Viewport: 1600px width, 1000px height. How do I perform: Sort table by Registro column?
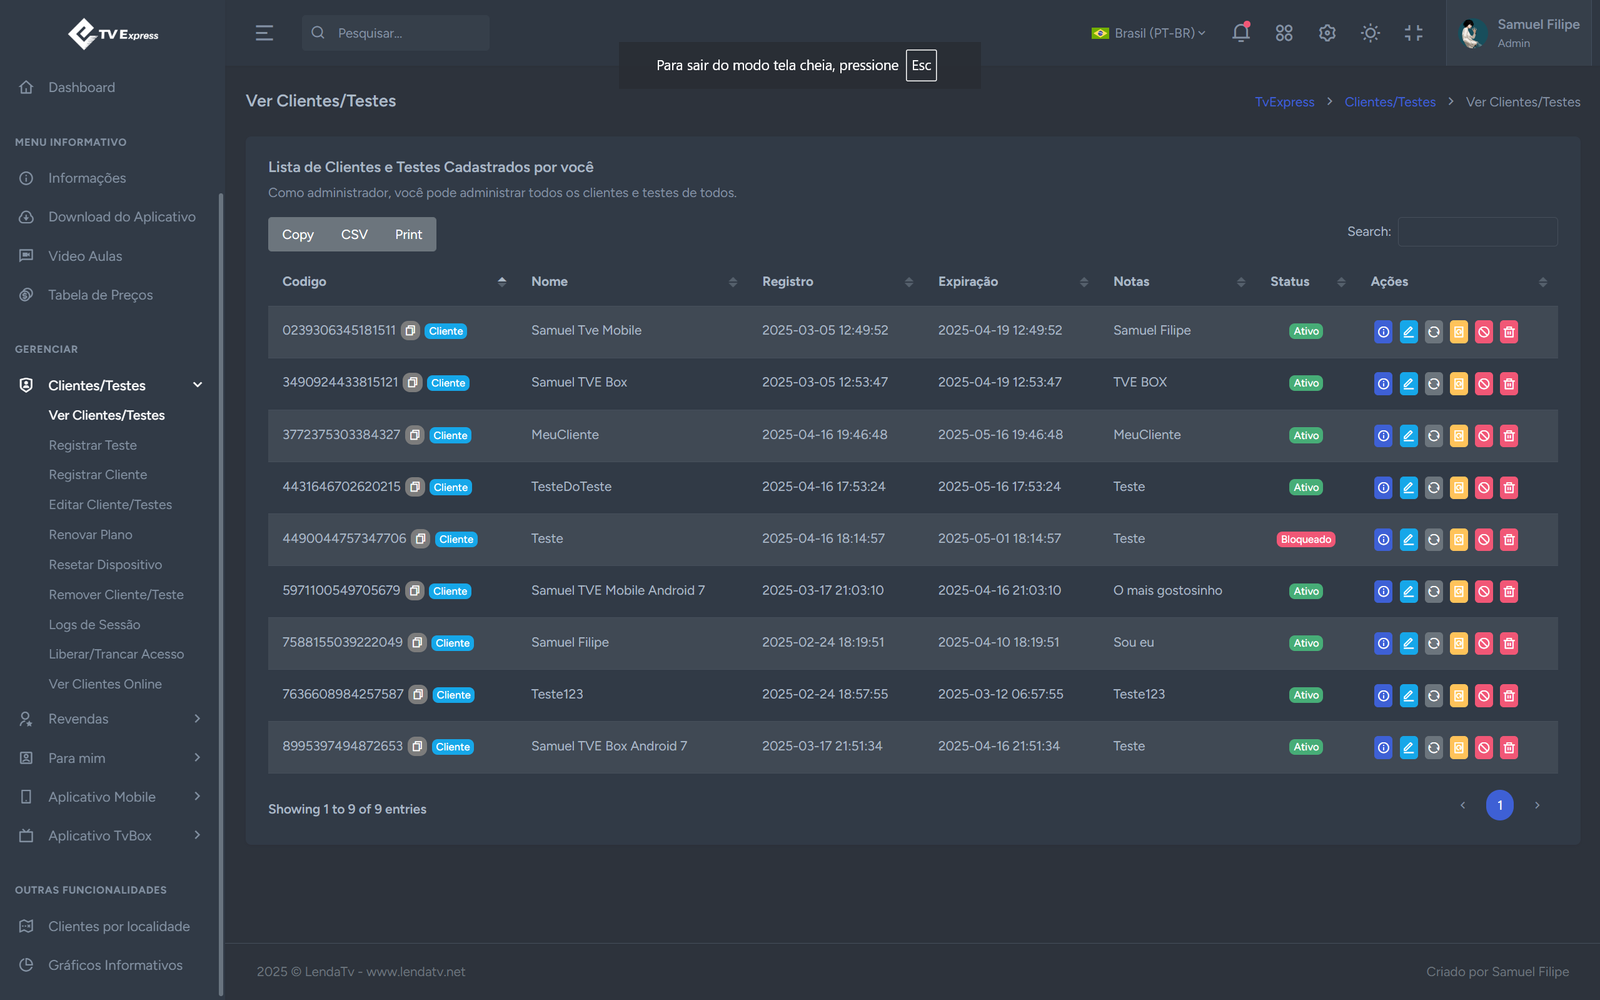tap(836, 282)
